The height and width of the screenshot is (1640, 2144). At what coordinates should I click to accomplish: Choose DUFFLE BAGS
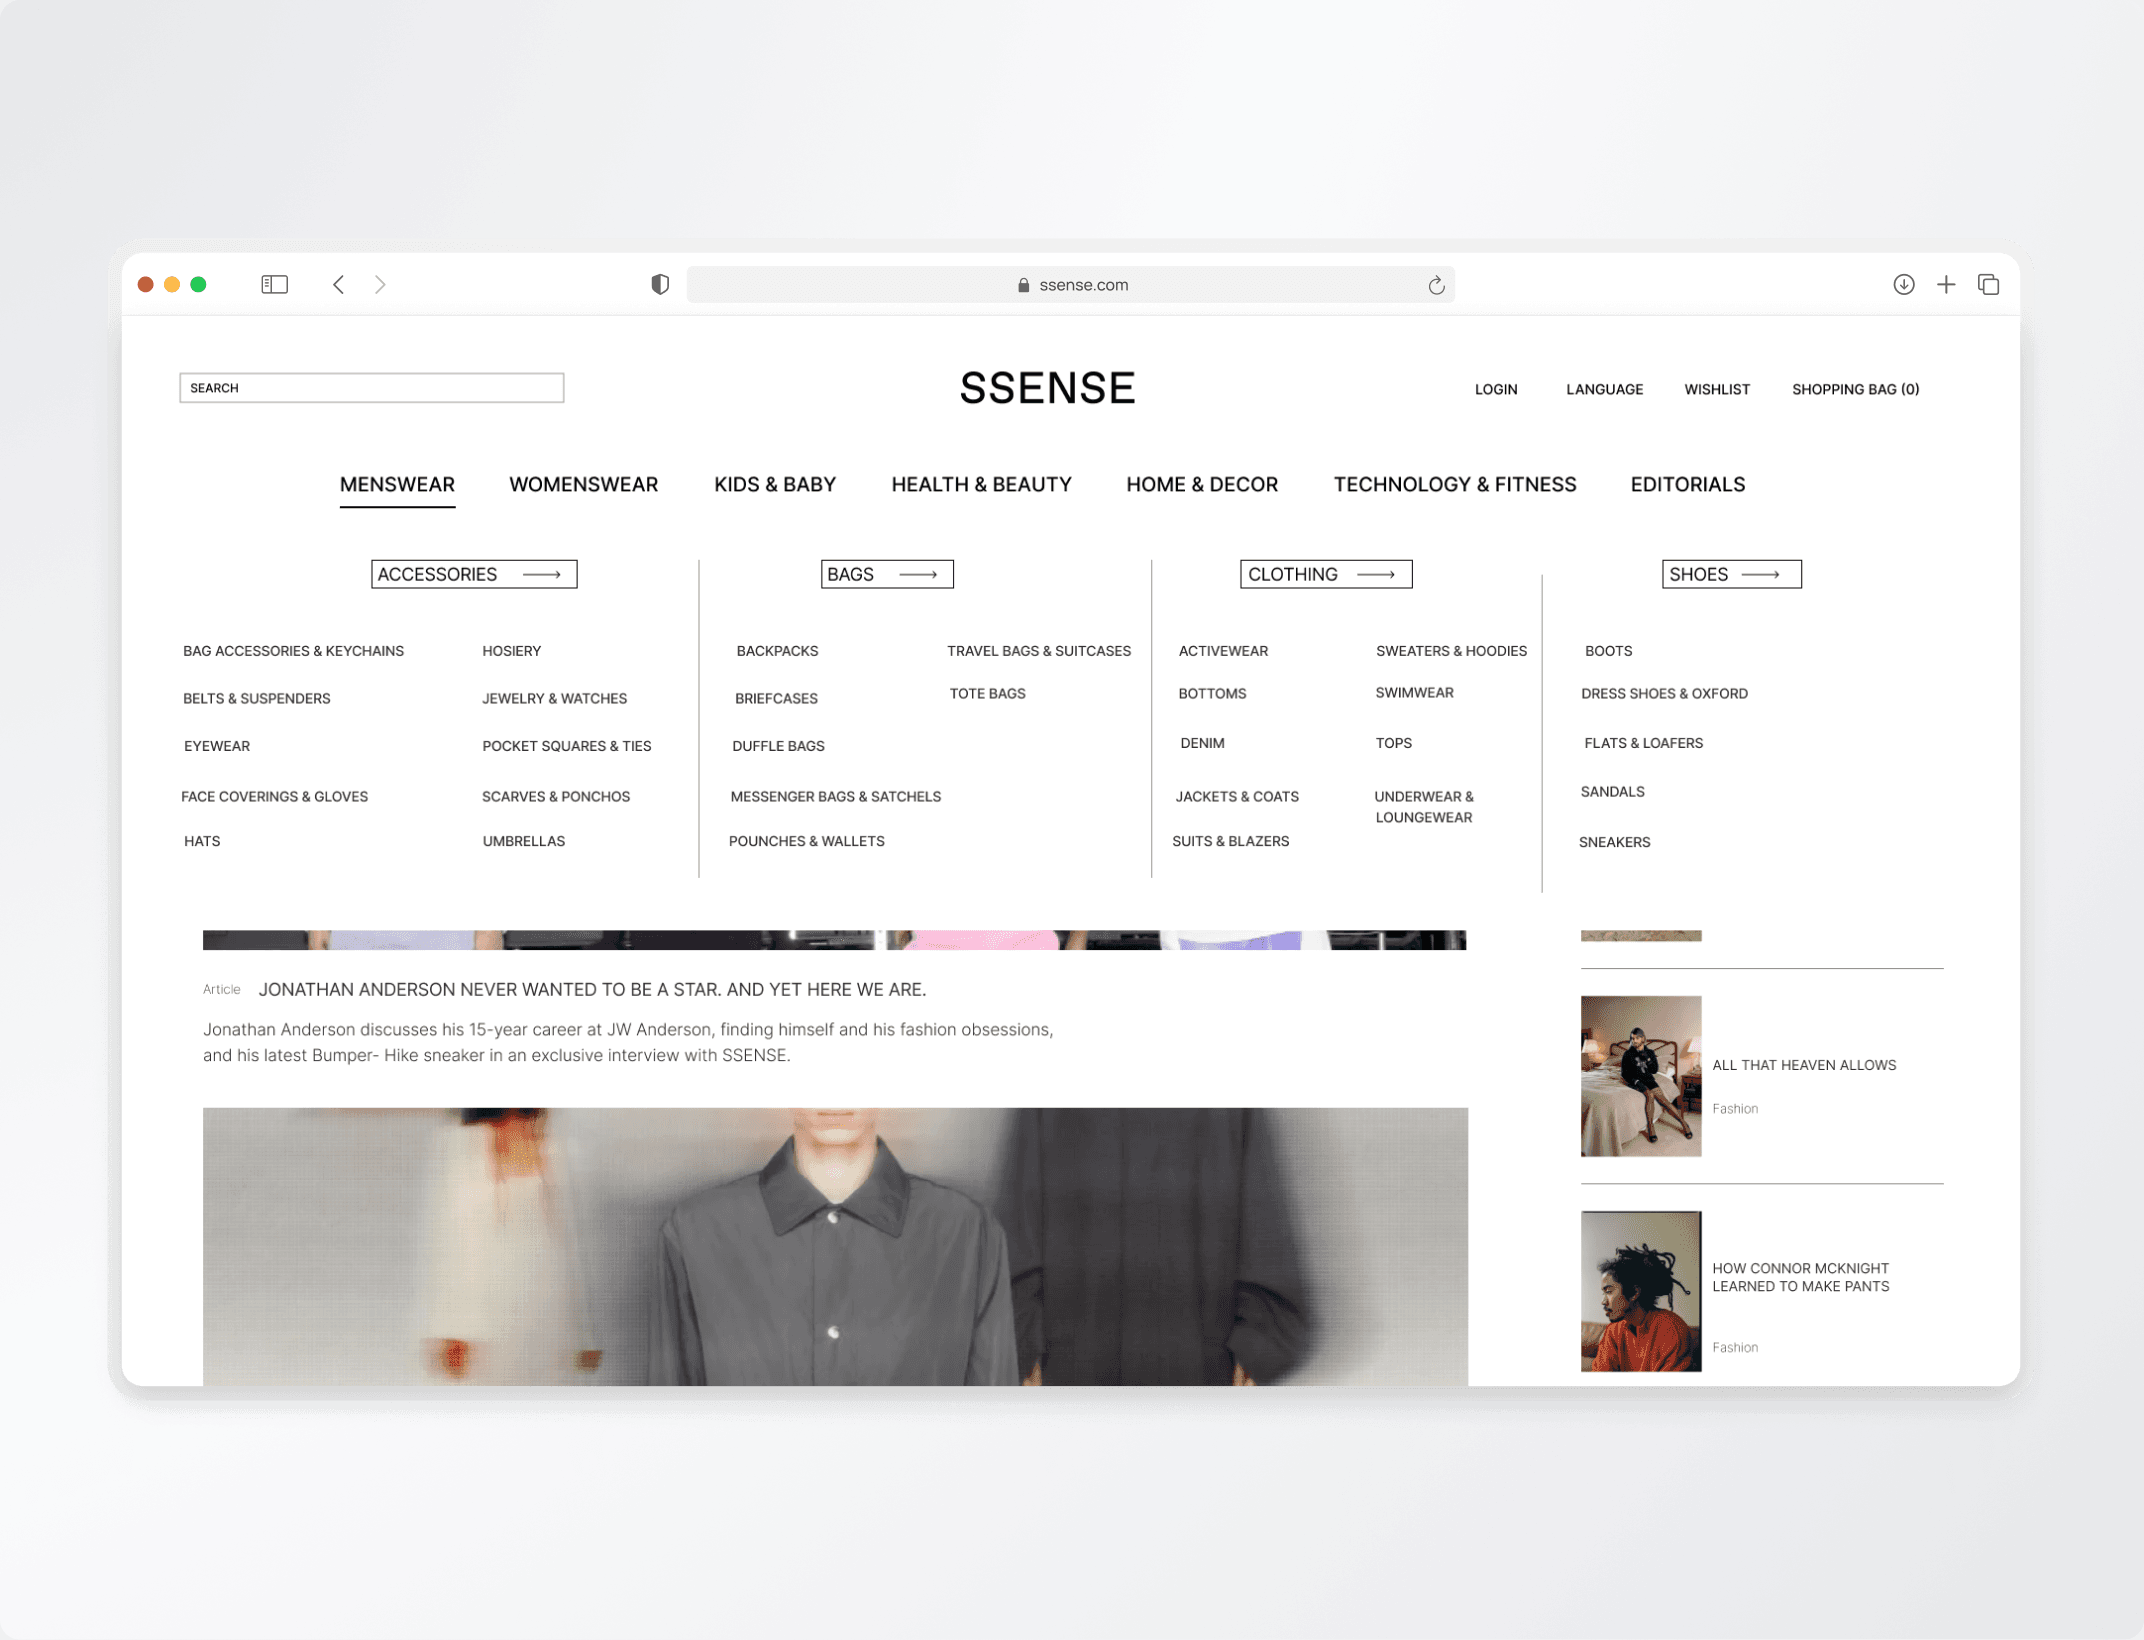coord(779,746)
